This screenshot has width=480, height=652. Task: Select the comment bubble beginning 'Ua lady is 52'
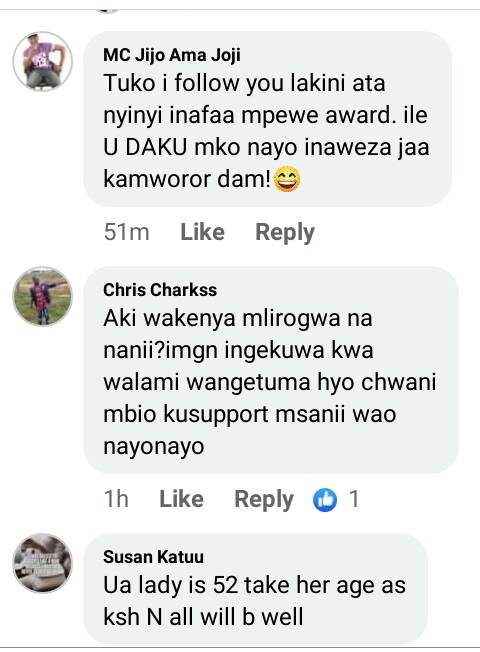click(255, 589)
